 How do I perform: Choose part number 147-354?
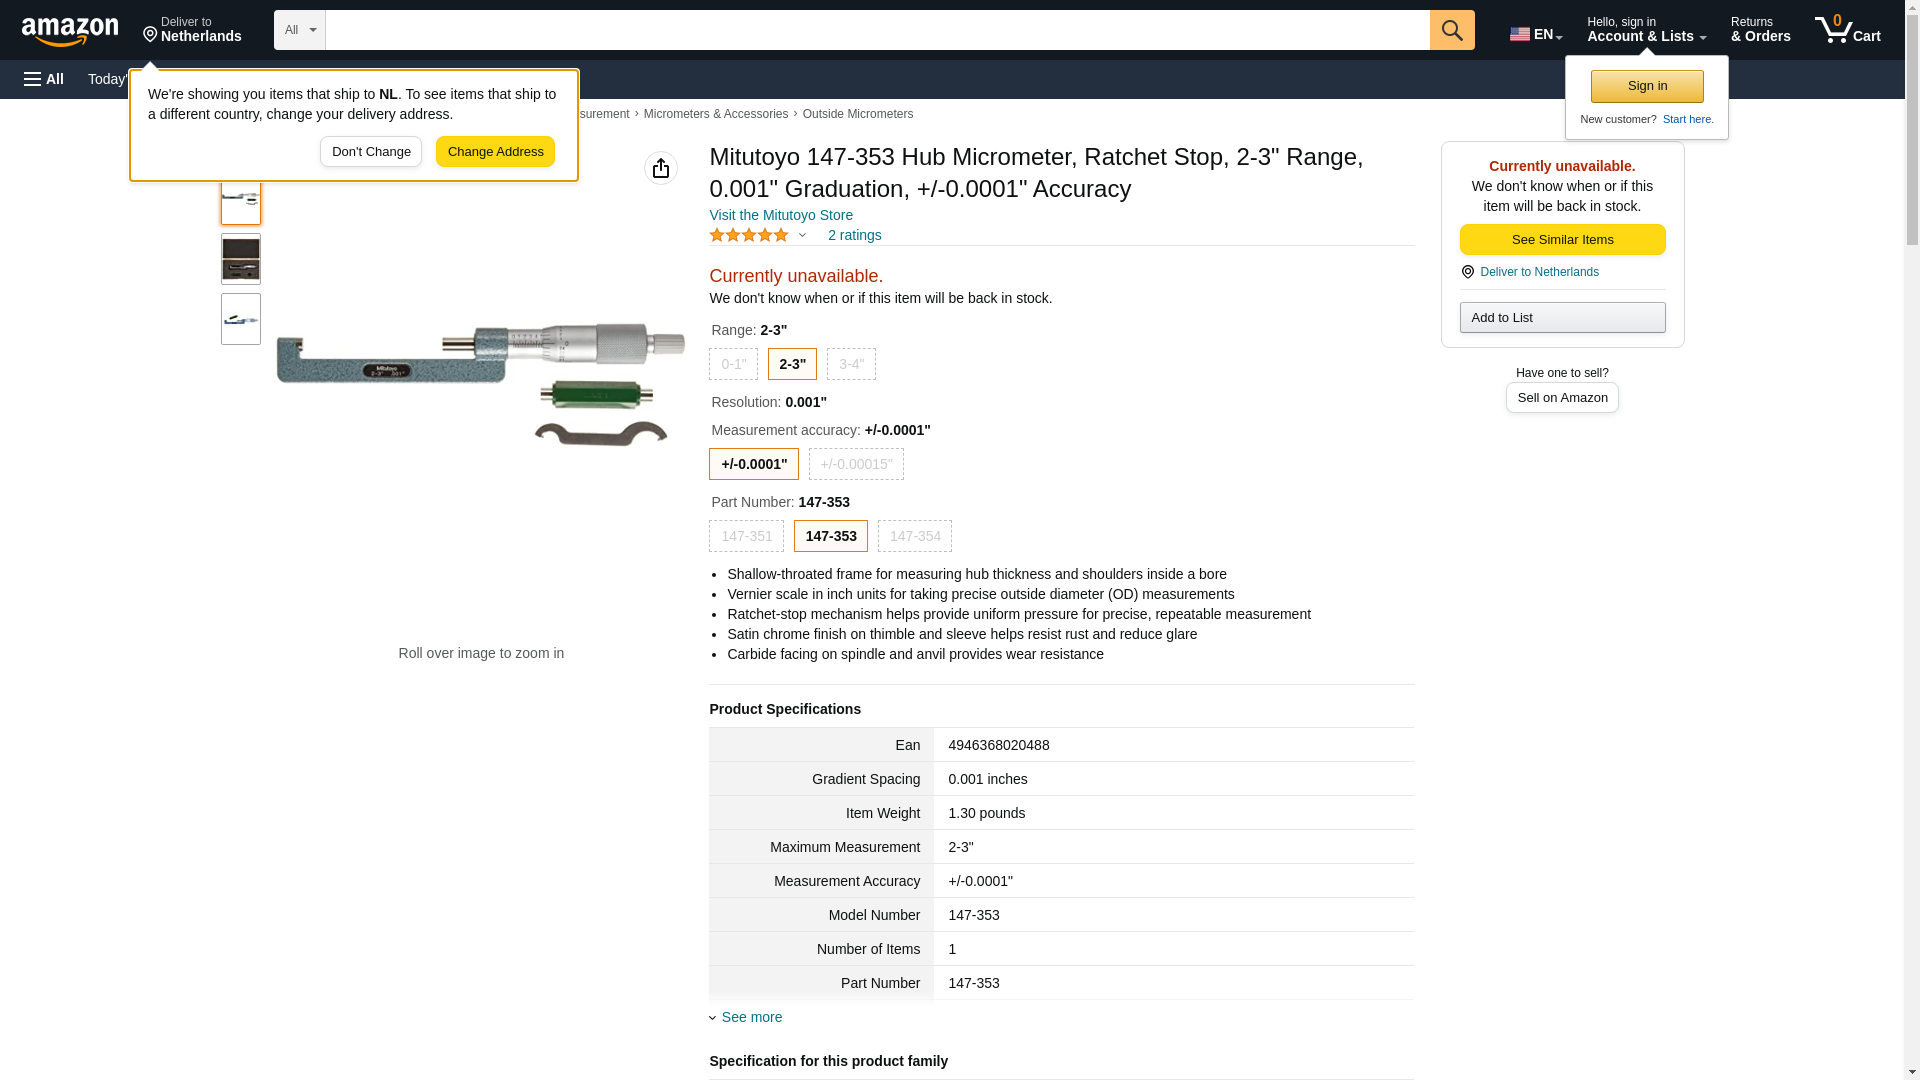pyautogui.click(x=914, y=536)
